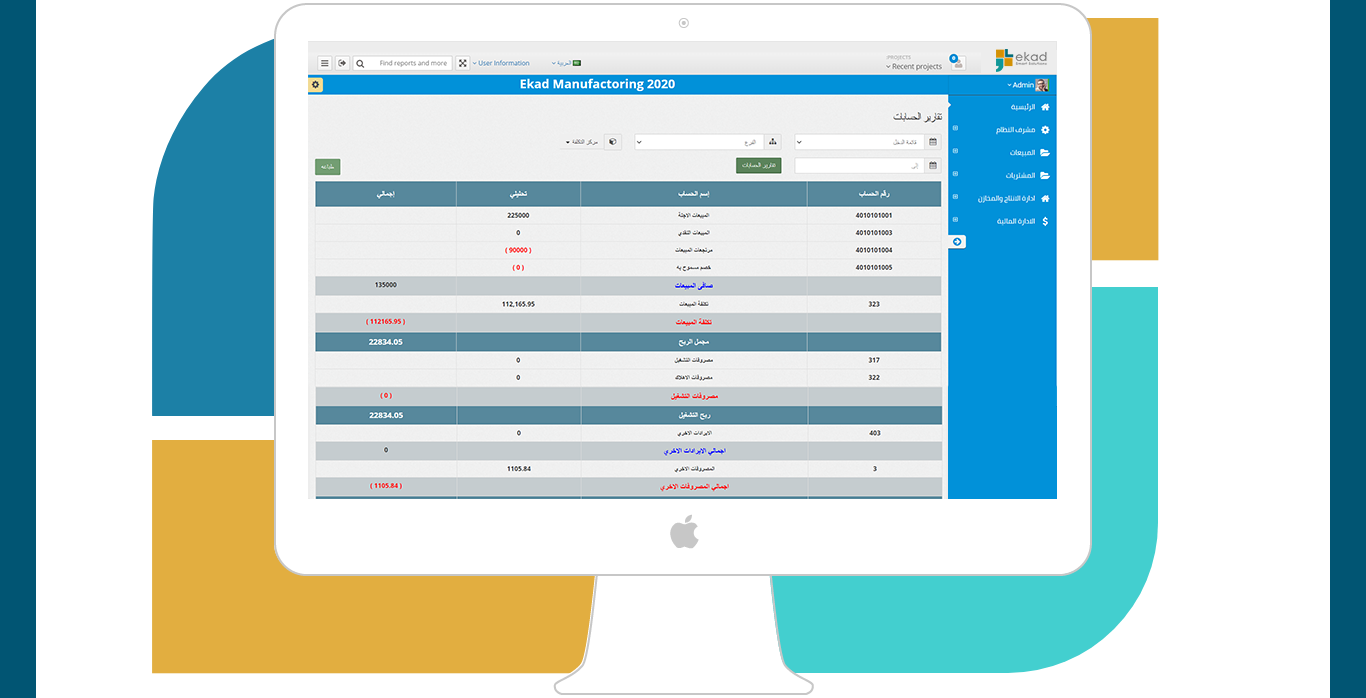Click the red value ( 90000 )
This screenshot has width=1366, height=698.
518,250
